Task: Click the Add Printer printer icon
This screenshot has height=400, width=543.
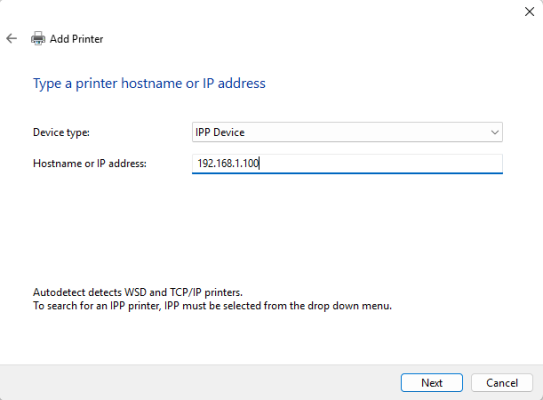Action: (x=38, y=38)
